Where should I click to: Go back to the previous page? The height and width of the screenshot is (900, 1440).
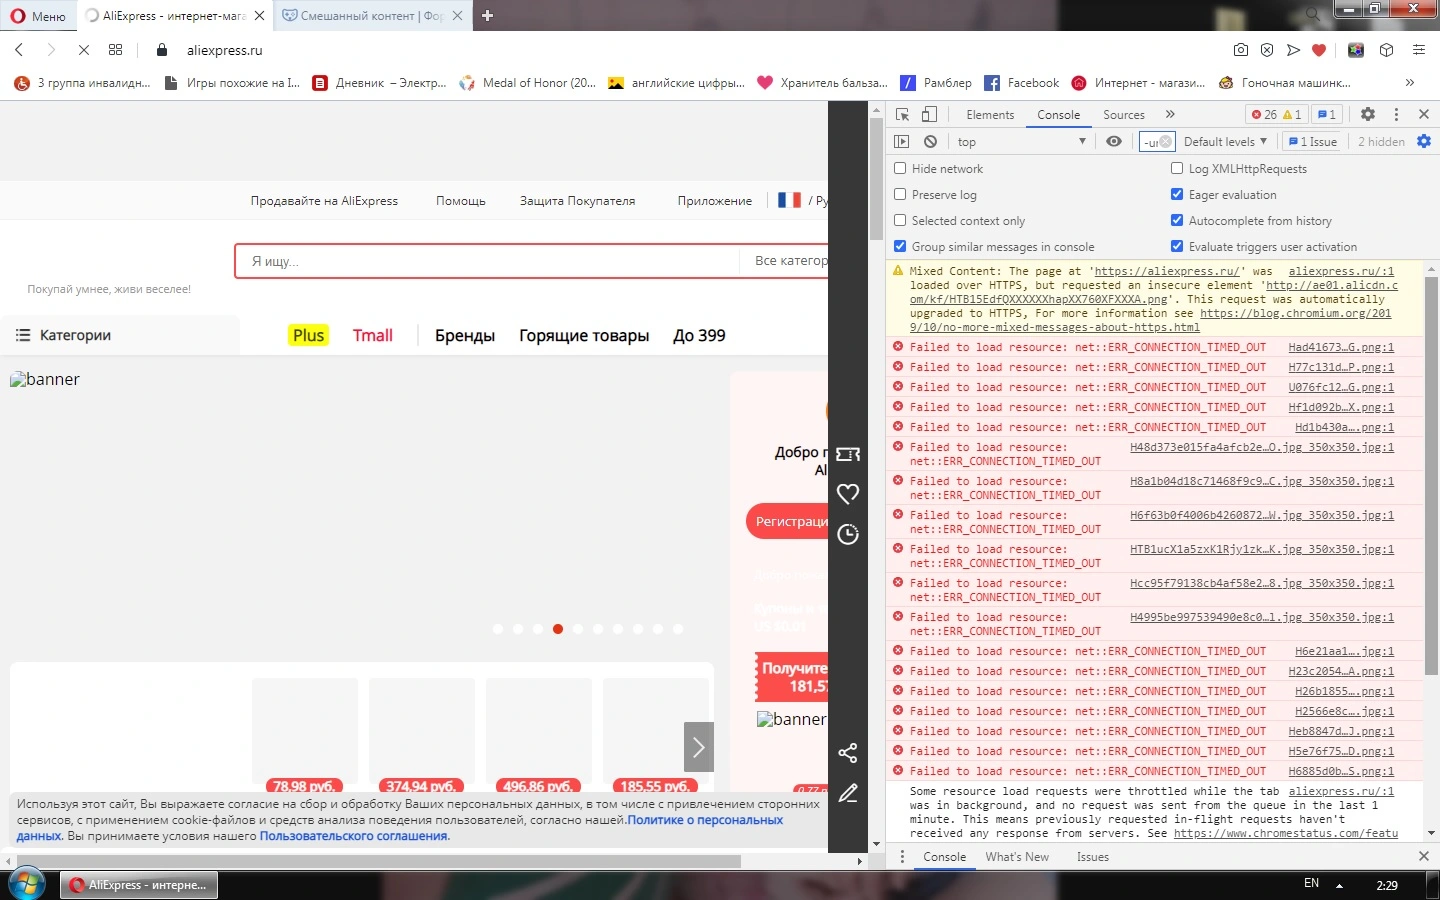coord(19,50)
